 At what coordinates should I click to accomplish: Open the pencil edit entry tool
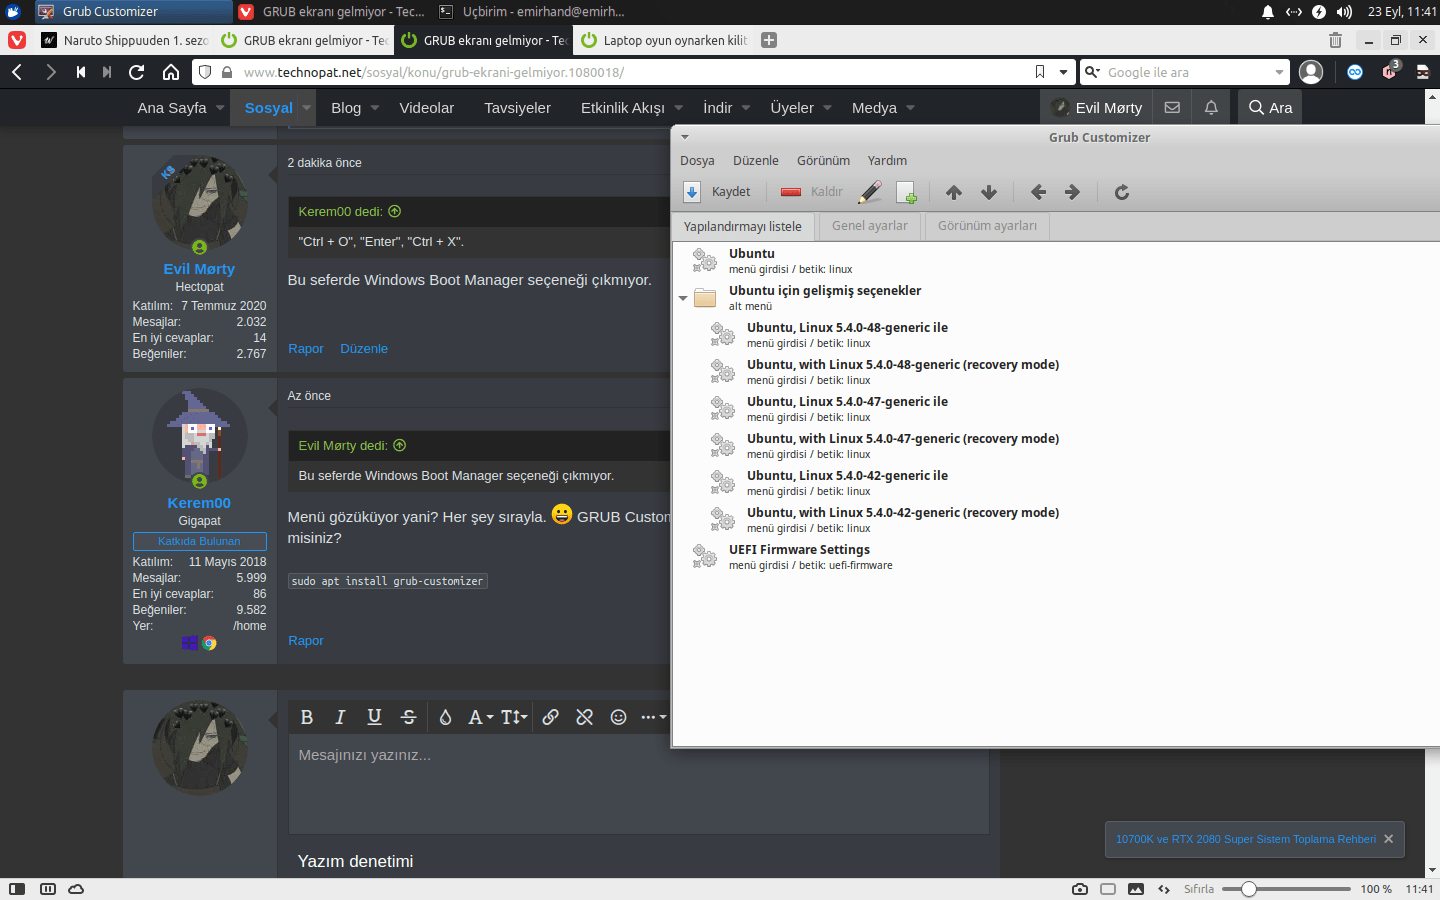pyautogui.click(x=870, y=192)
